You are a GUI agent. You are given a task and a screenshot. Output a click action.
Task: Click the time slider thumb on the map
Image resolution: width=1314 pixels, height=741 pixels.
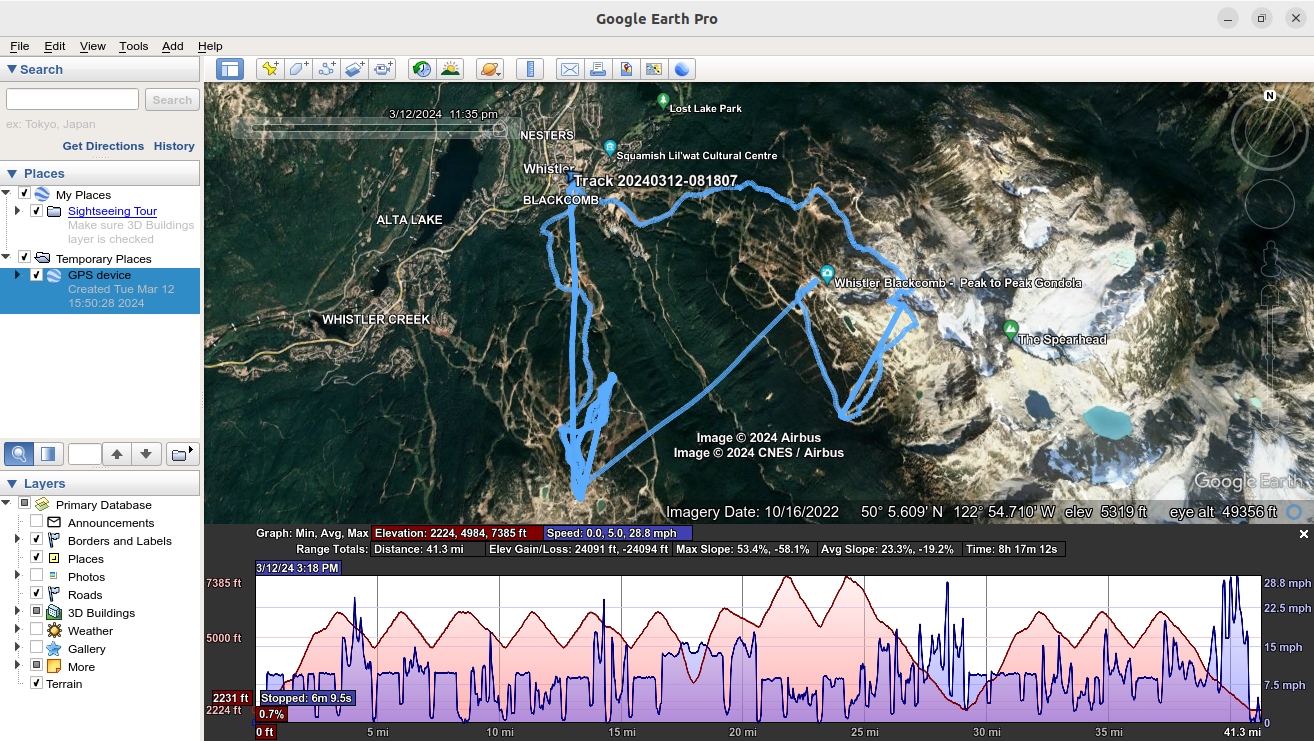point(499,129)
